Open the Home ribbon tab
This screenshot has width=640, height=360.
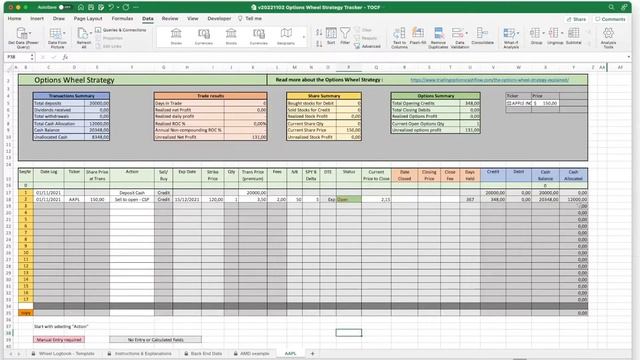tap(14, 19)
